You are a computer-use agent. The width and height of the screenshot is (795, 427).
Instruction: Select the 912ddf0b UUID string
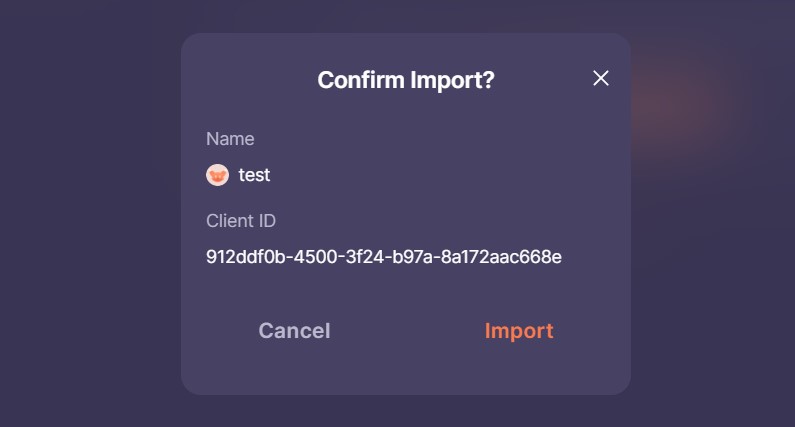383,257
